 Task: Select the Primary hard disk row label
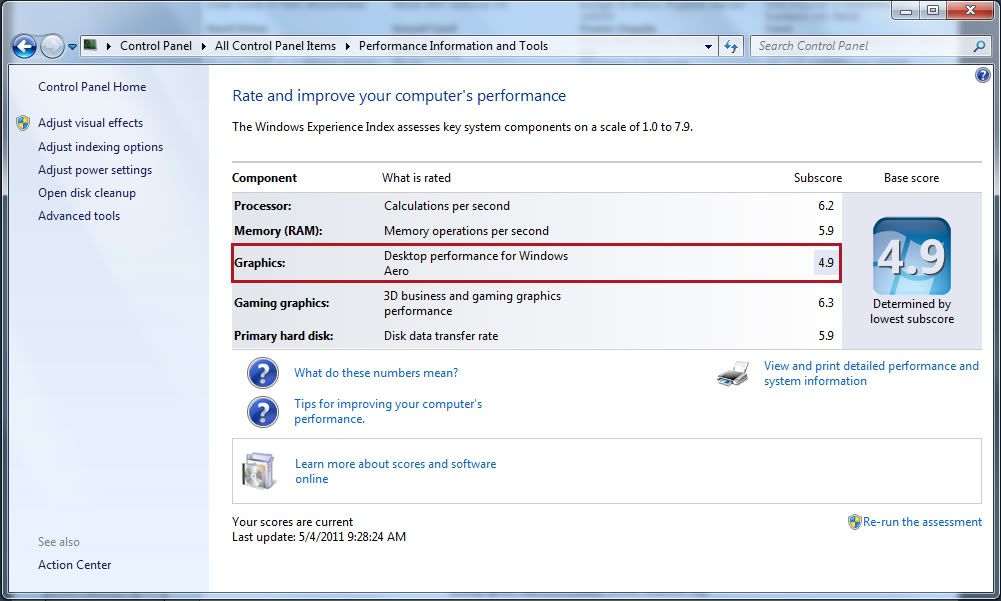click(x=283, y=336)
